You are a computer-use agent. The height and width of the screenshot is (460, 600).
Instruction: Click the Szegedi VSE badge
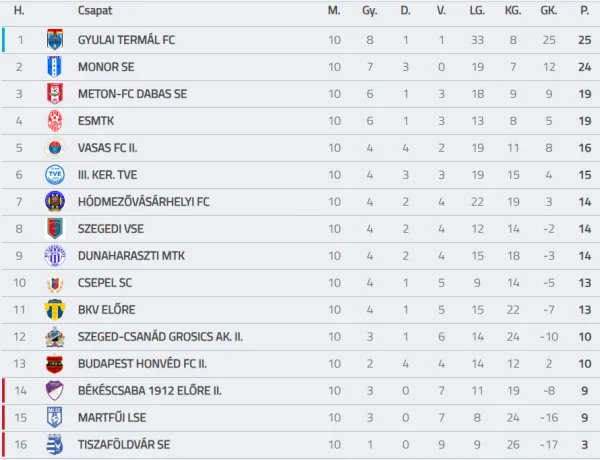pos(54,229)
